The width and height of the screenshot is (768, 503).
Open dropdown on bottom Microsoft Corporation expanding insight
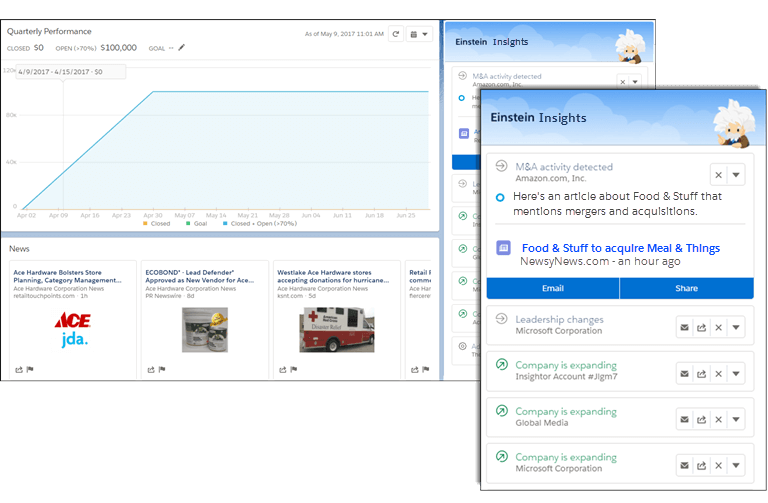(736, 465)
